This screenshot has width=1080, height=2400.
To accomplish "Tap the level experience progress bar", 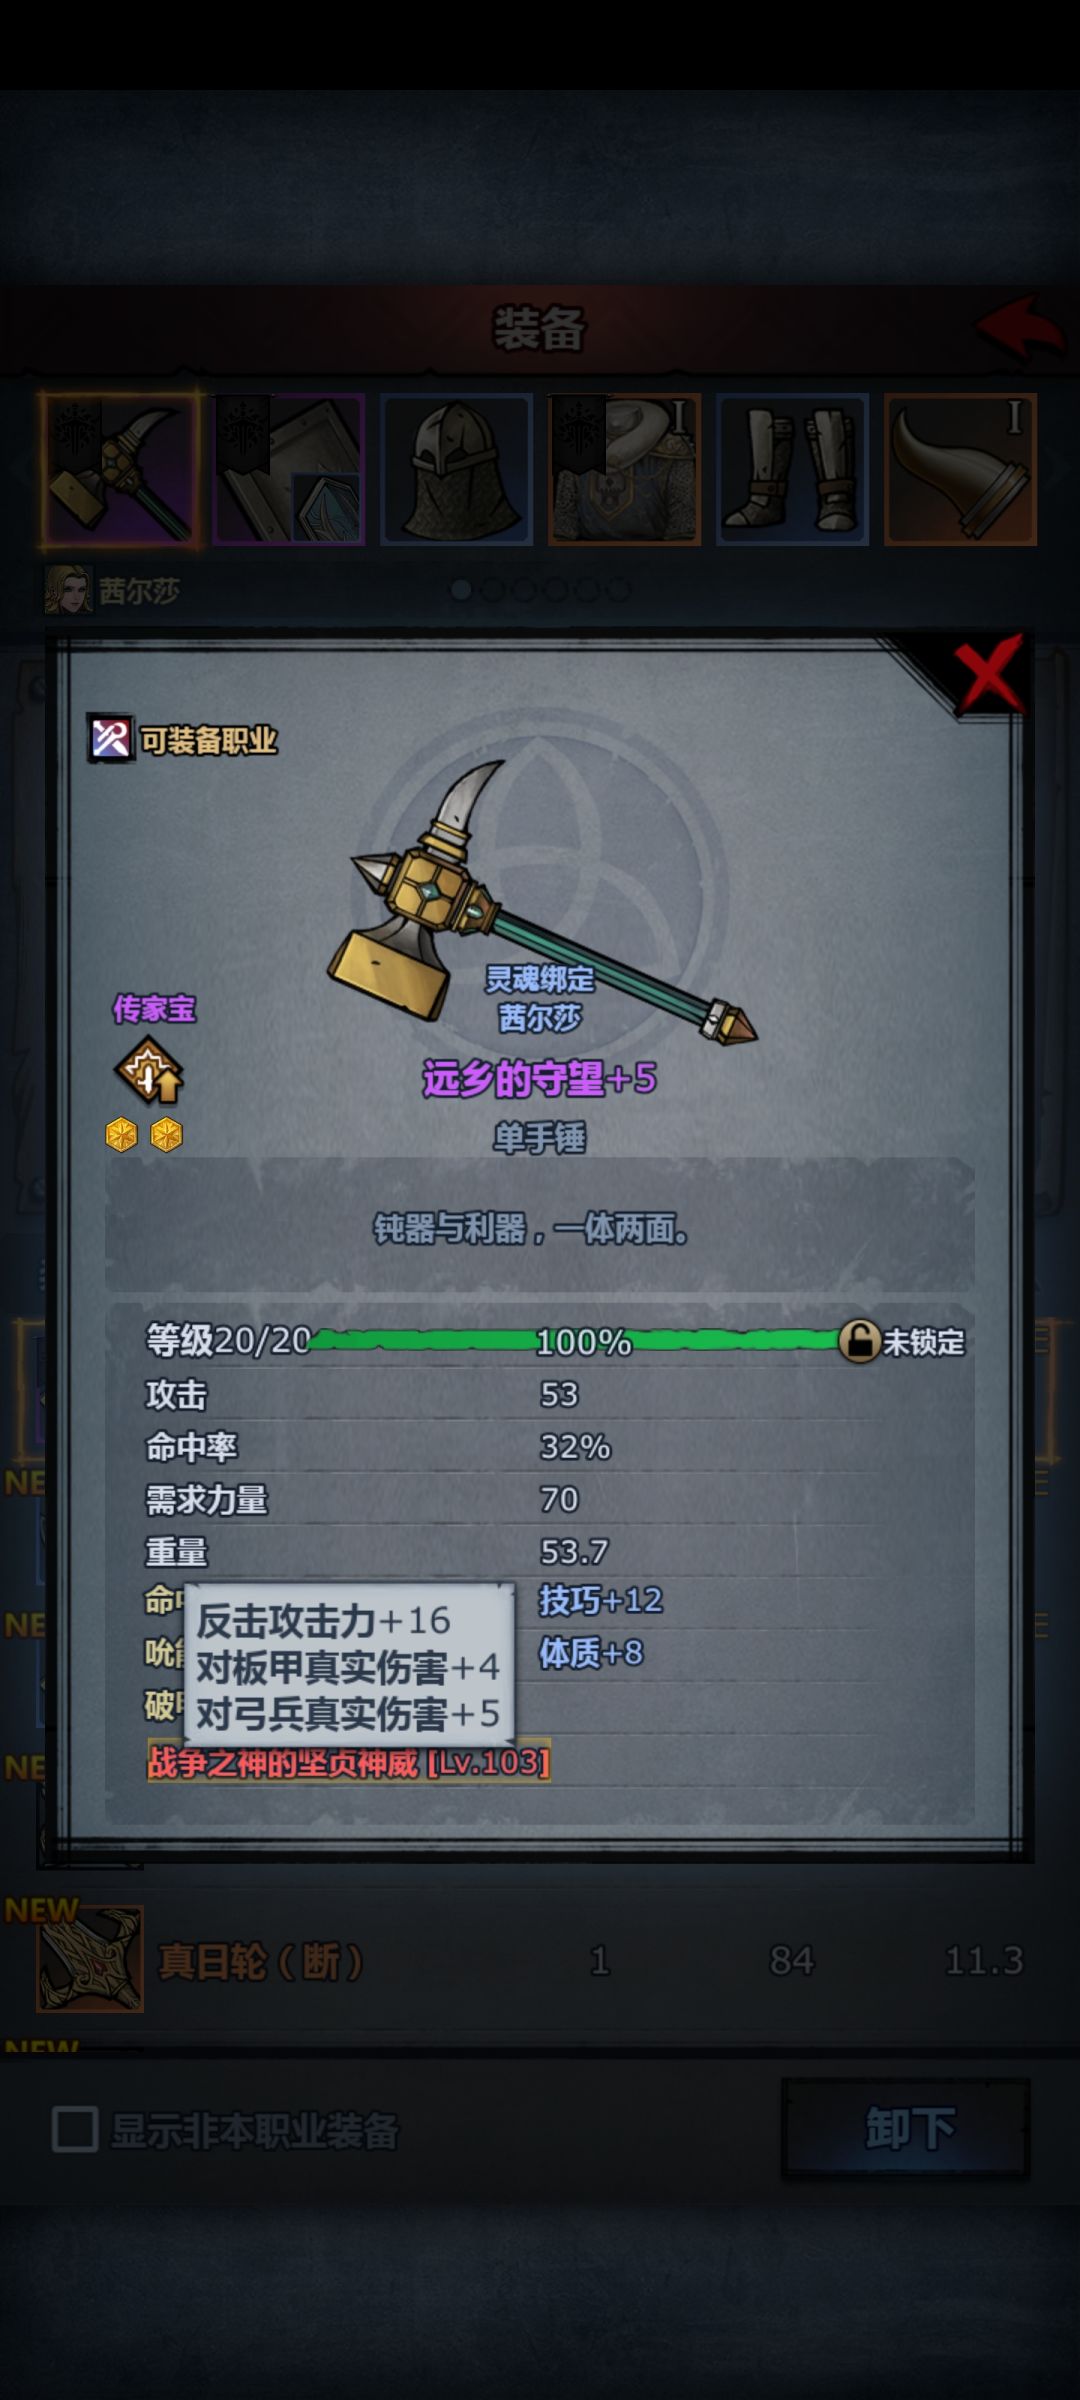I will 575,1341.
